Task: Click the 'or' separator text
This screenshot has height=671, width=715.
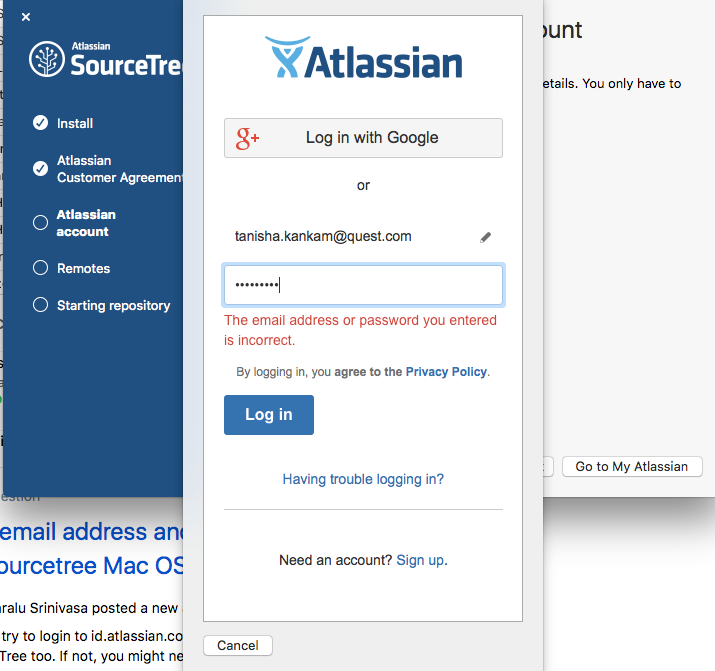Action: pos(363,186)
